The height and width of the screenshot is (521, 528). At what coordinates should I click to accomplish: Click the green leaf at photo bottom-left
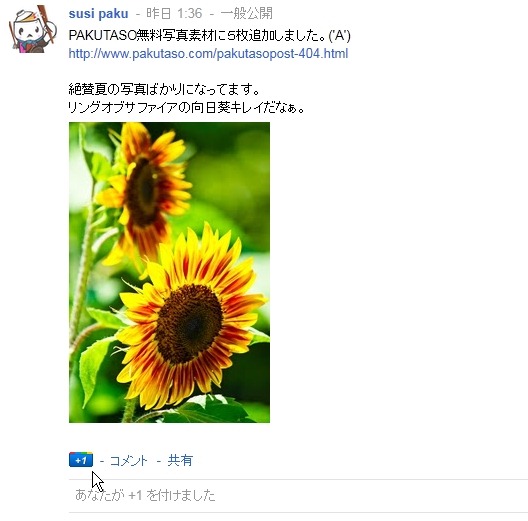[90, 369]
